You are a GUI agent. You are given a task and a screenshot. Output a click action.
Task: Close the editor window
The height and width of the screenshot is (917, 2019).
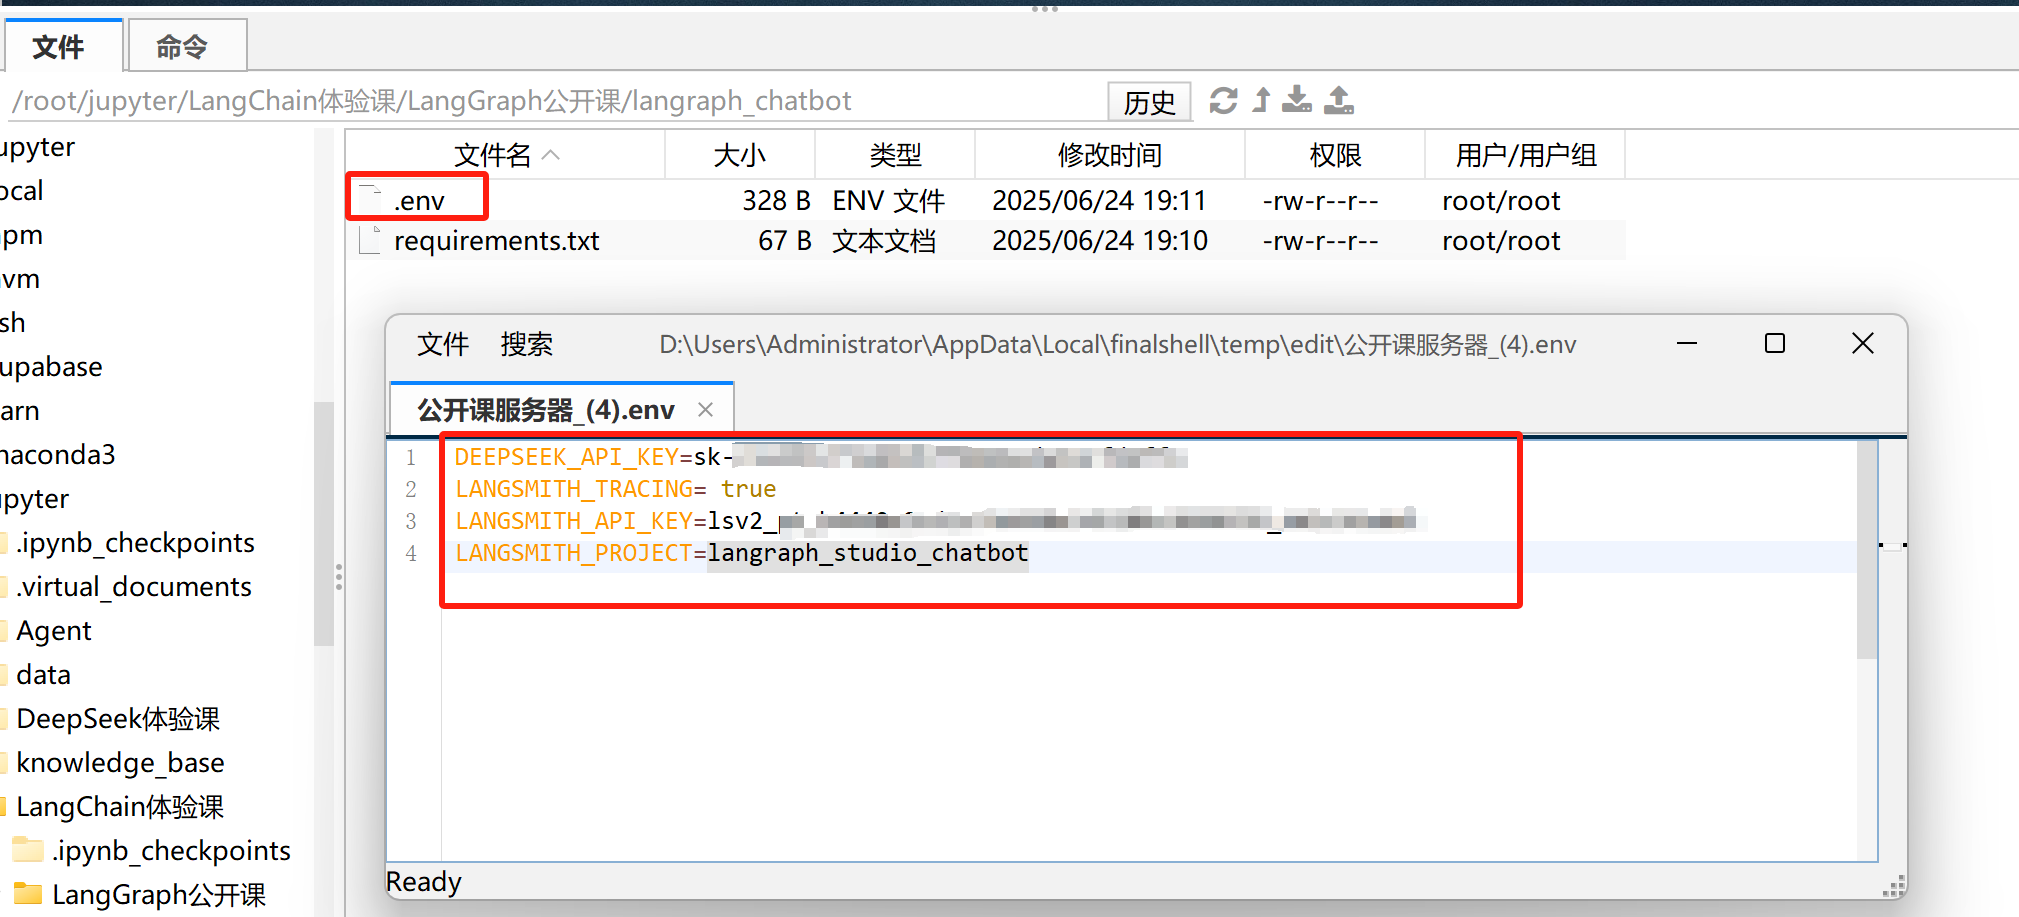(x=1863, y=343)
